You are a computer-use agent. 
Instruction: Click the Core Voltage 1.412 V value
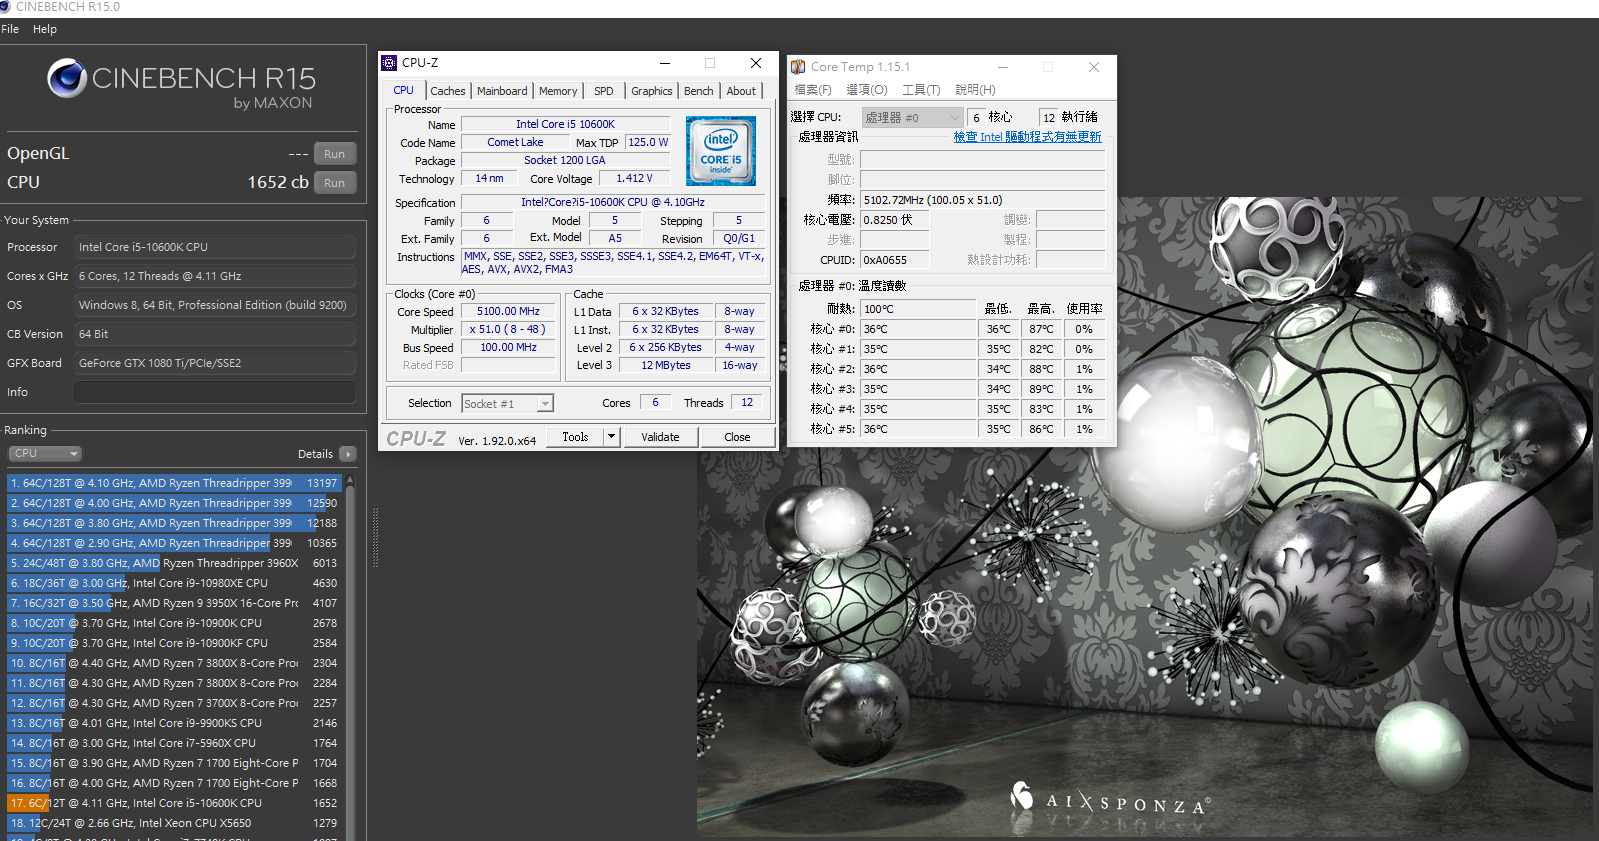tap(634, 179)
